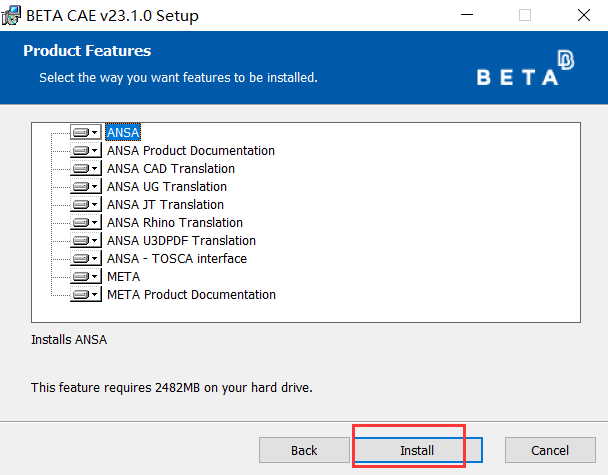Image resolution: width=608 pixels, height=475 pixels.
Task: Start installation with the Install button
Action: 418,450
